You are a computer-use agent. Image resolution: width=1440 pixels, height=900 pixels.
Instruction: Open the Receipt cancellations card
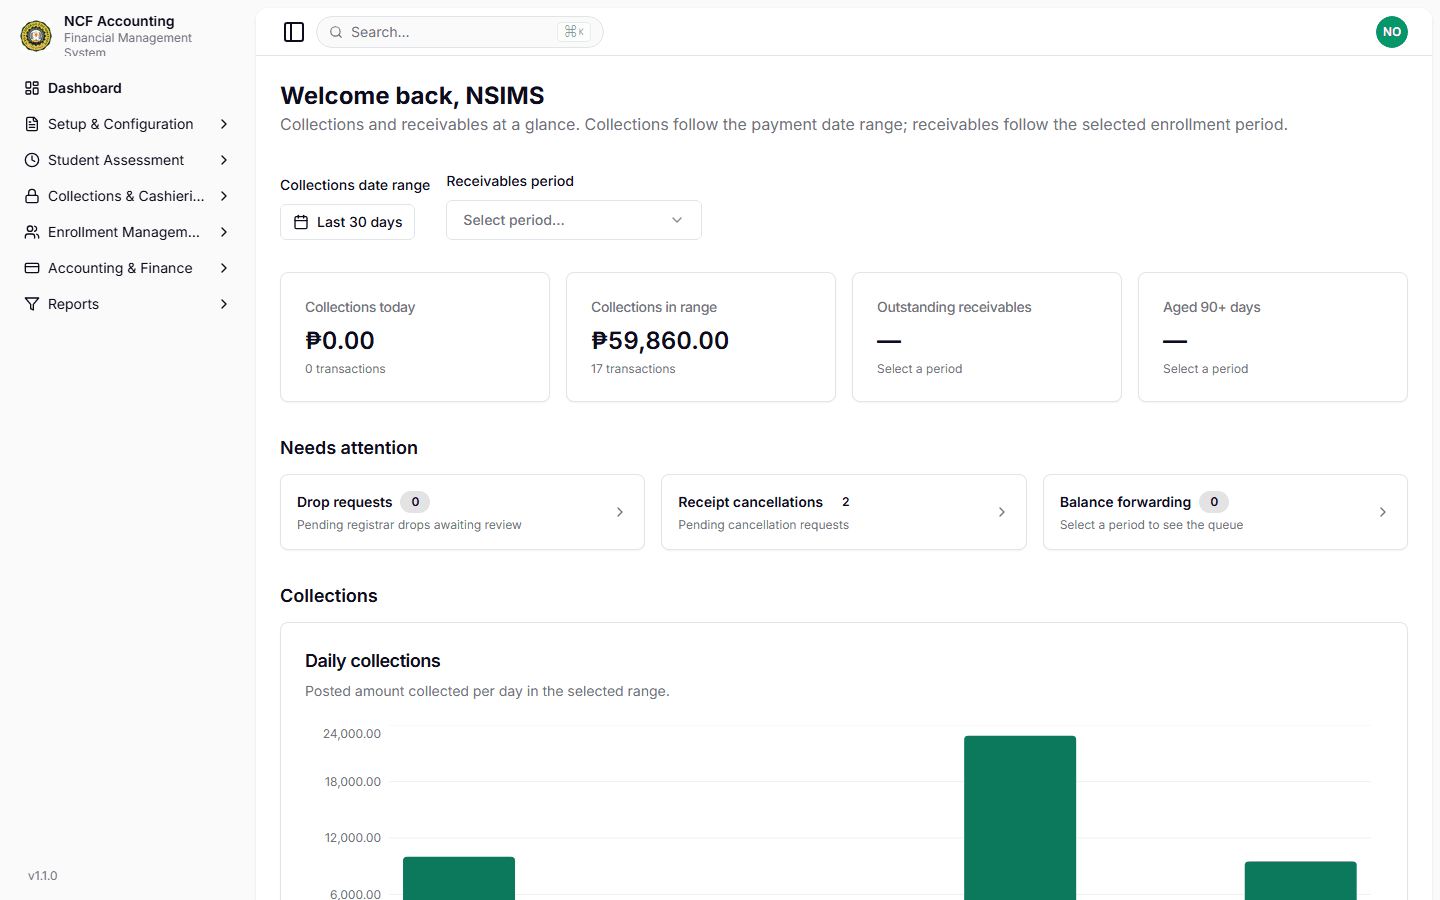(x=844, y=512)
